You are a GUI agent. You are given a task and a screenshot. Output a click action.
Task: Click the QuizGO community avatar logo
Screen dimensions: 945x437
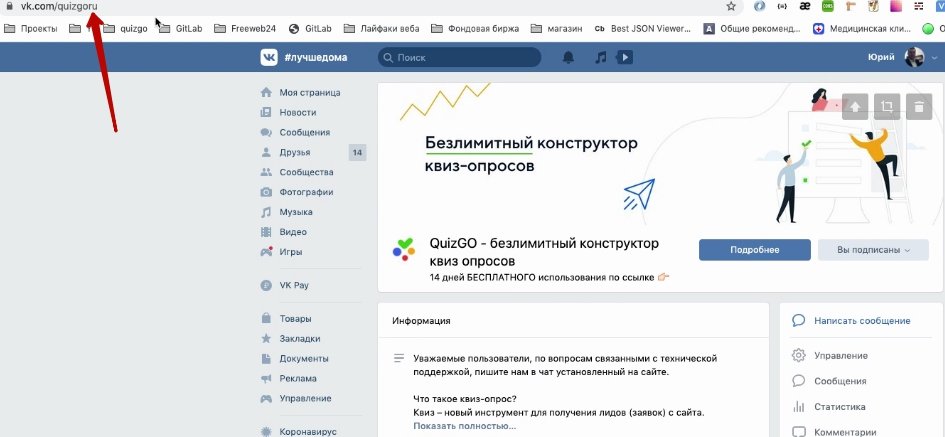403,249
